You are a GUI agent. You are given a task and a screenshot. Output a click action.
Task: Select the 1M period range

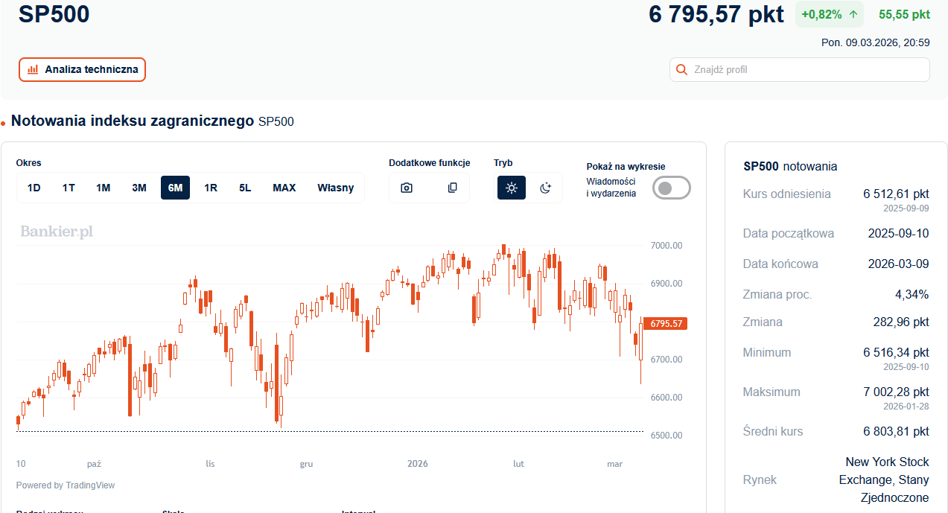pos(103,188)
